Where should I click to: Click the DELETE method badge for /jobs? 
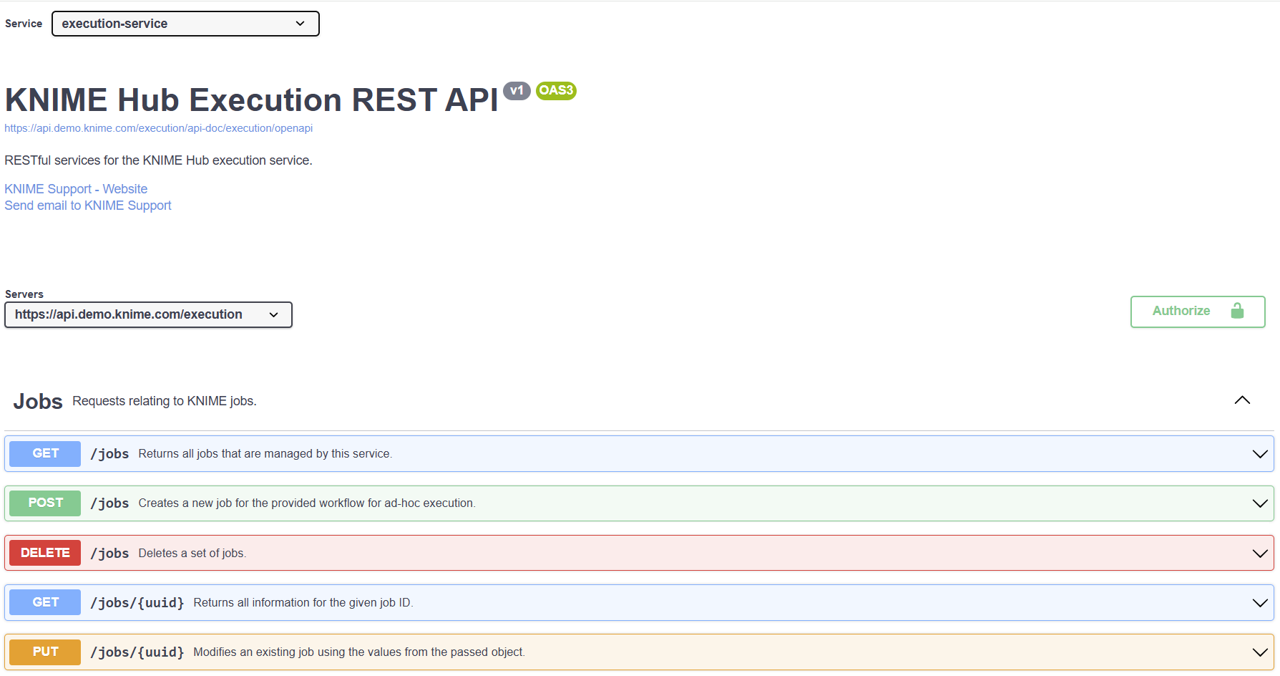point(45,553)
